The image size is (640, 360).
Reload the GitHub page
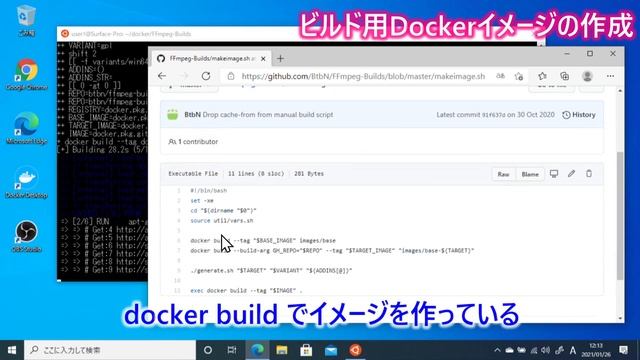tap(206, 76)
